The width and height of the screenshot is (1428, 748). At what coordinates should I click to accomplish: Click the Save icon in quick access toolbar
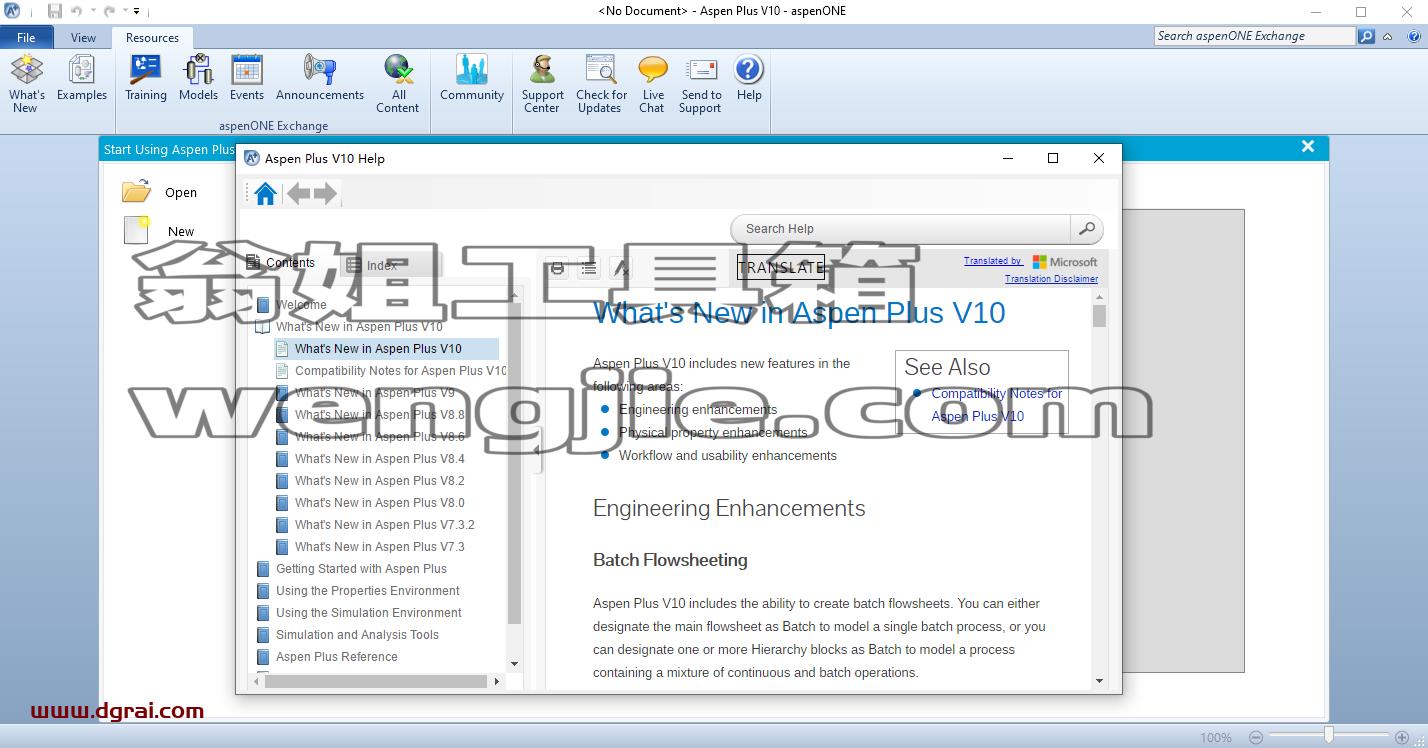pos(55,11)
